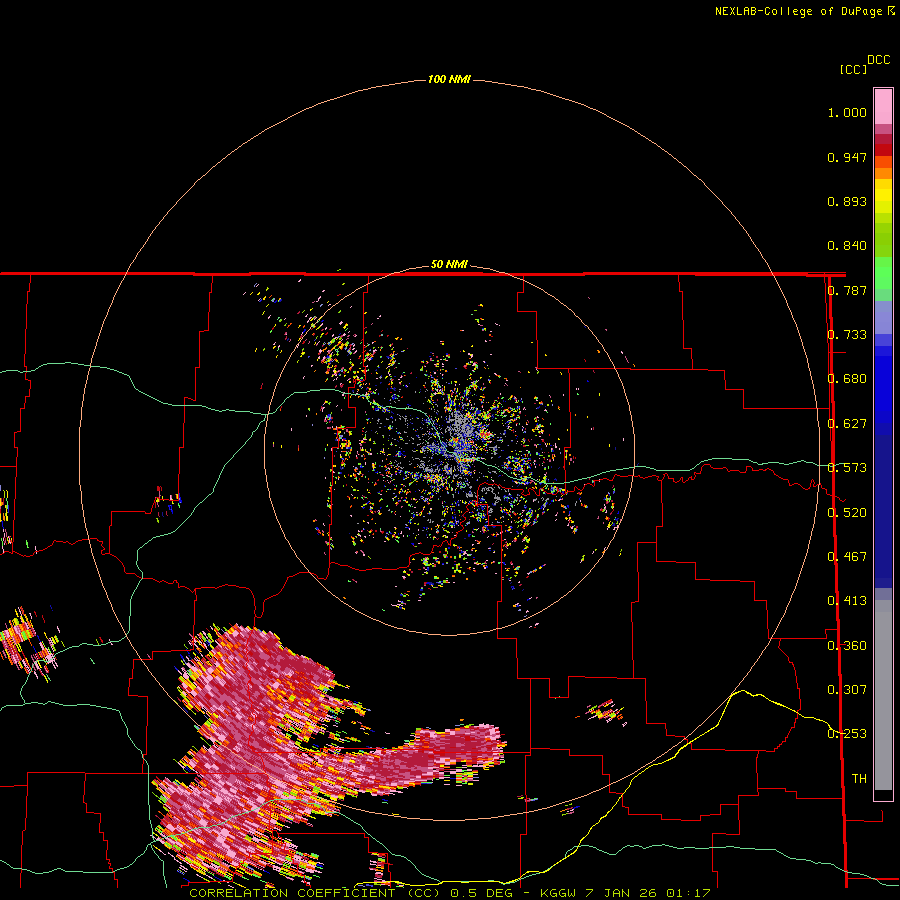Screen dimensions: 900x900
Task: Click the 01:17 timestamp in the caption
Action: (x=688, y=893)
